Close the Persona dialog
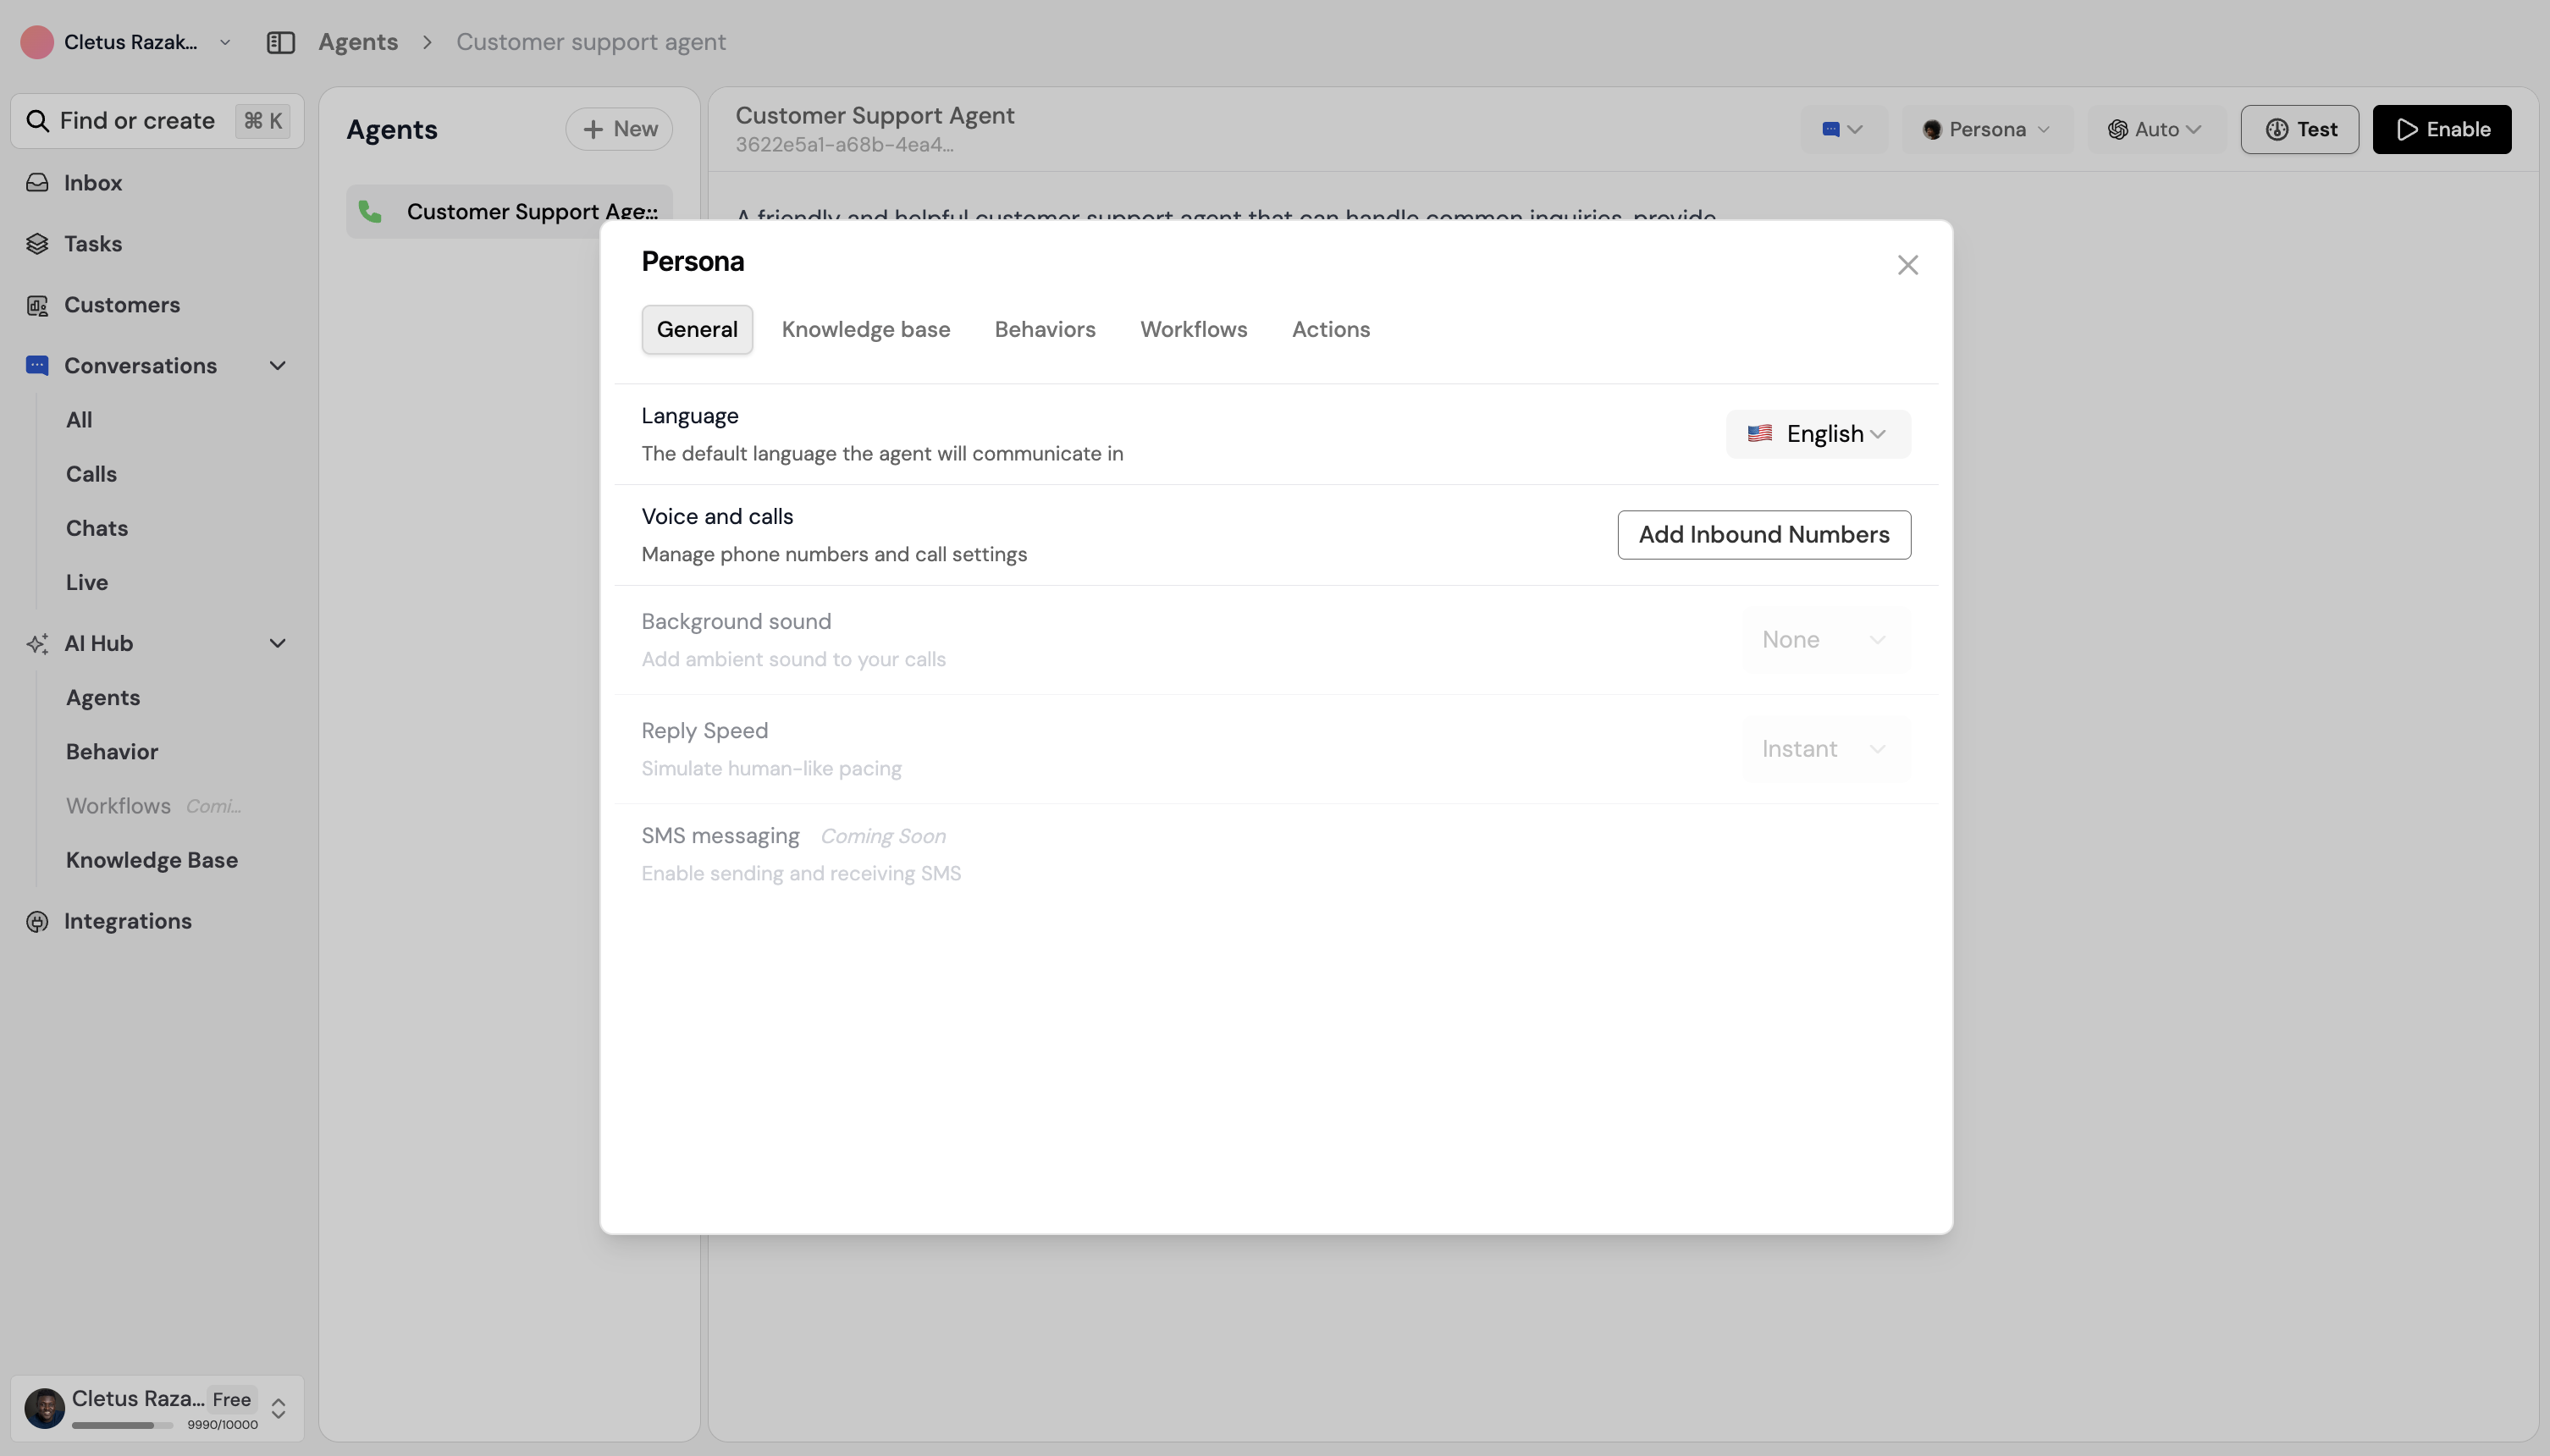Screen dimensions: 2550x1456 tap(1907, 264)
